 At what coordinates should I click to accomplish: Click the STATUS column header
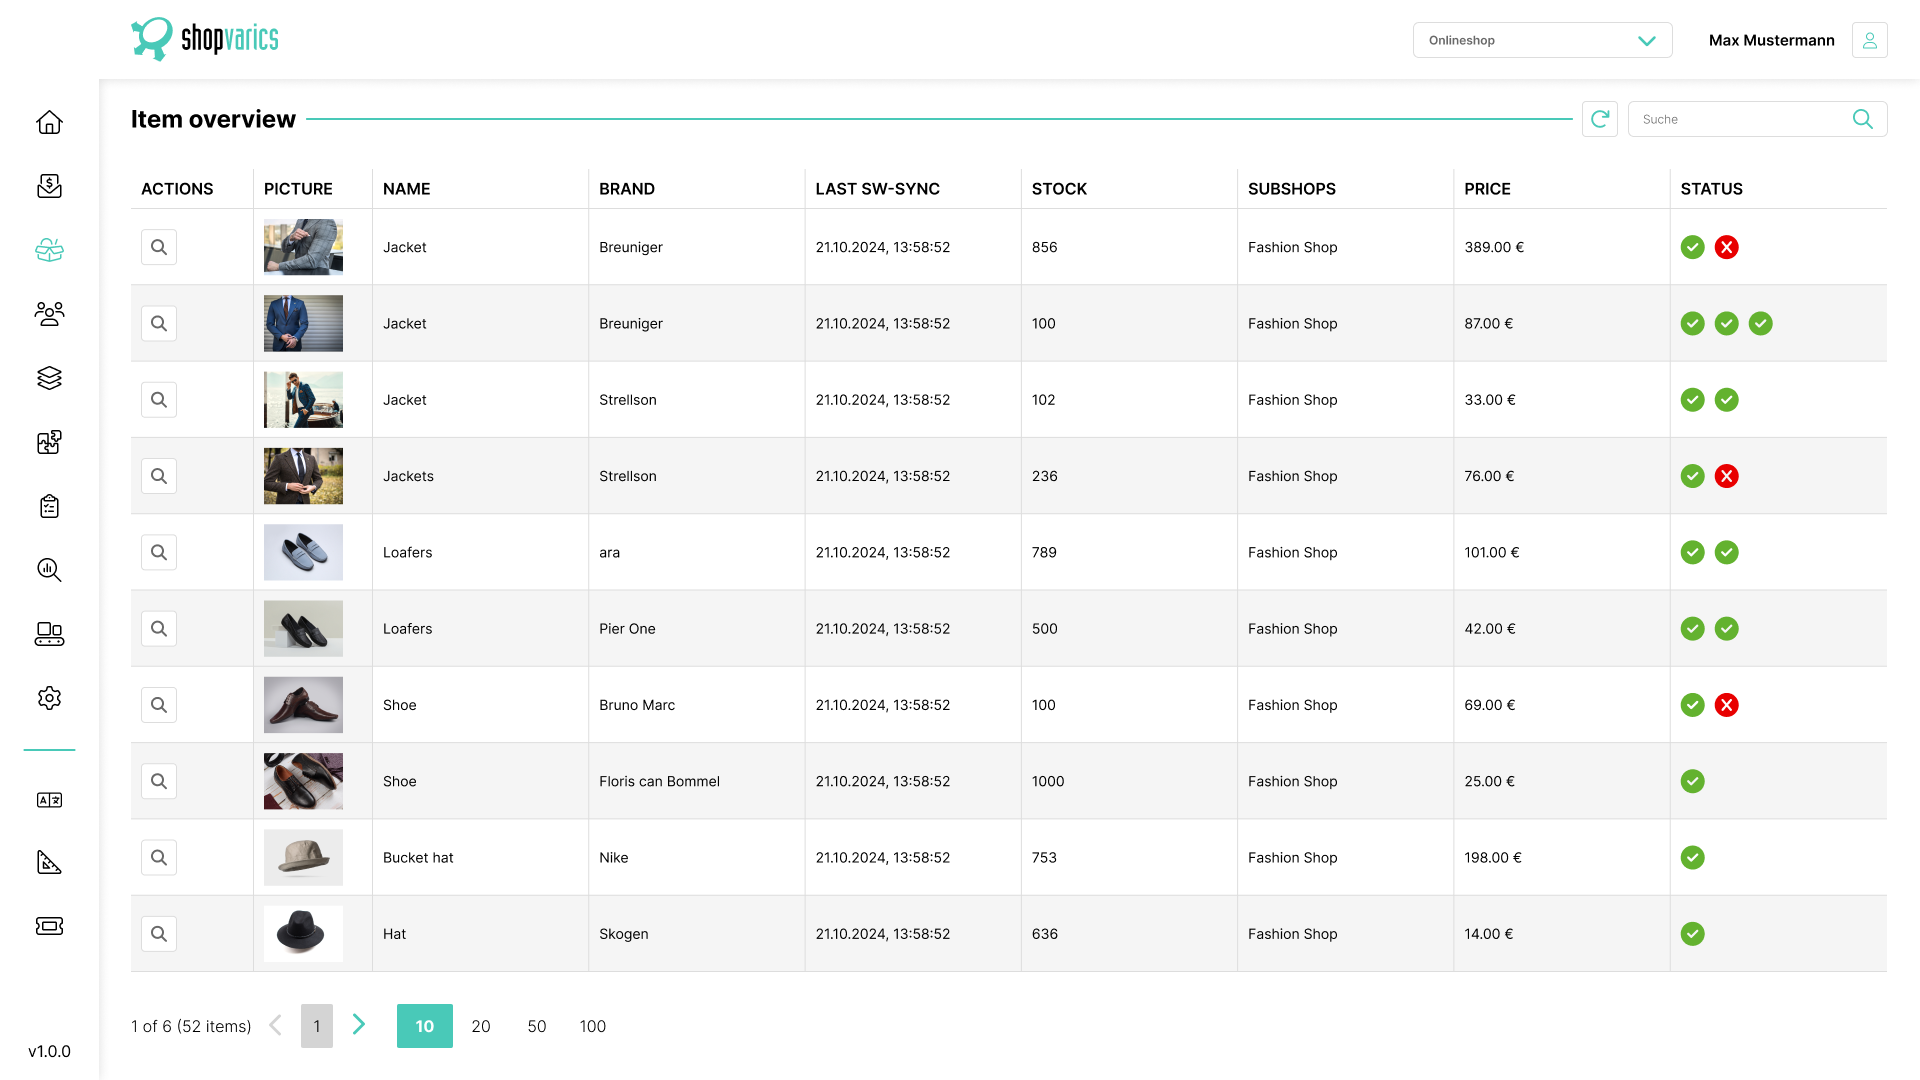pyautogui.click(x=1711, y=189)
